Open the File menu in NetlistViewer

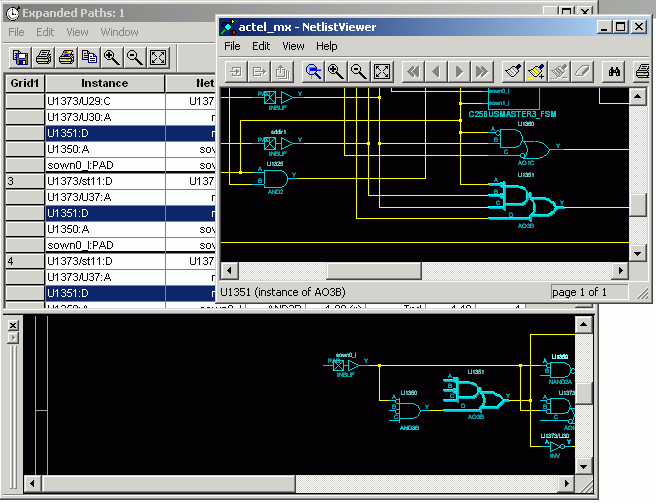click(232, 46)
